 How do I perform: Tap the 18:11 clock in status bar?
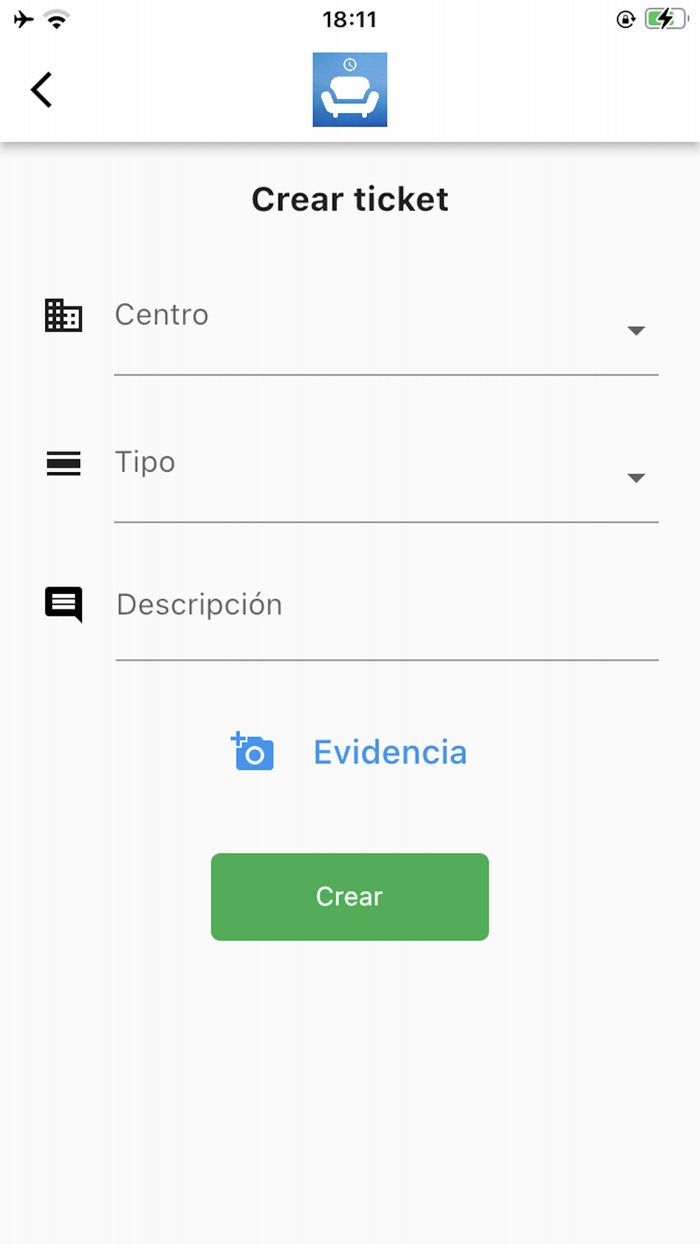pos(350,19)
